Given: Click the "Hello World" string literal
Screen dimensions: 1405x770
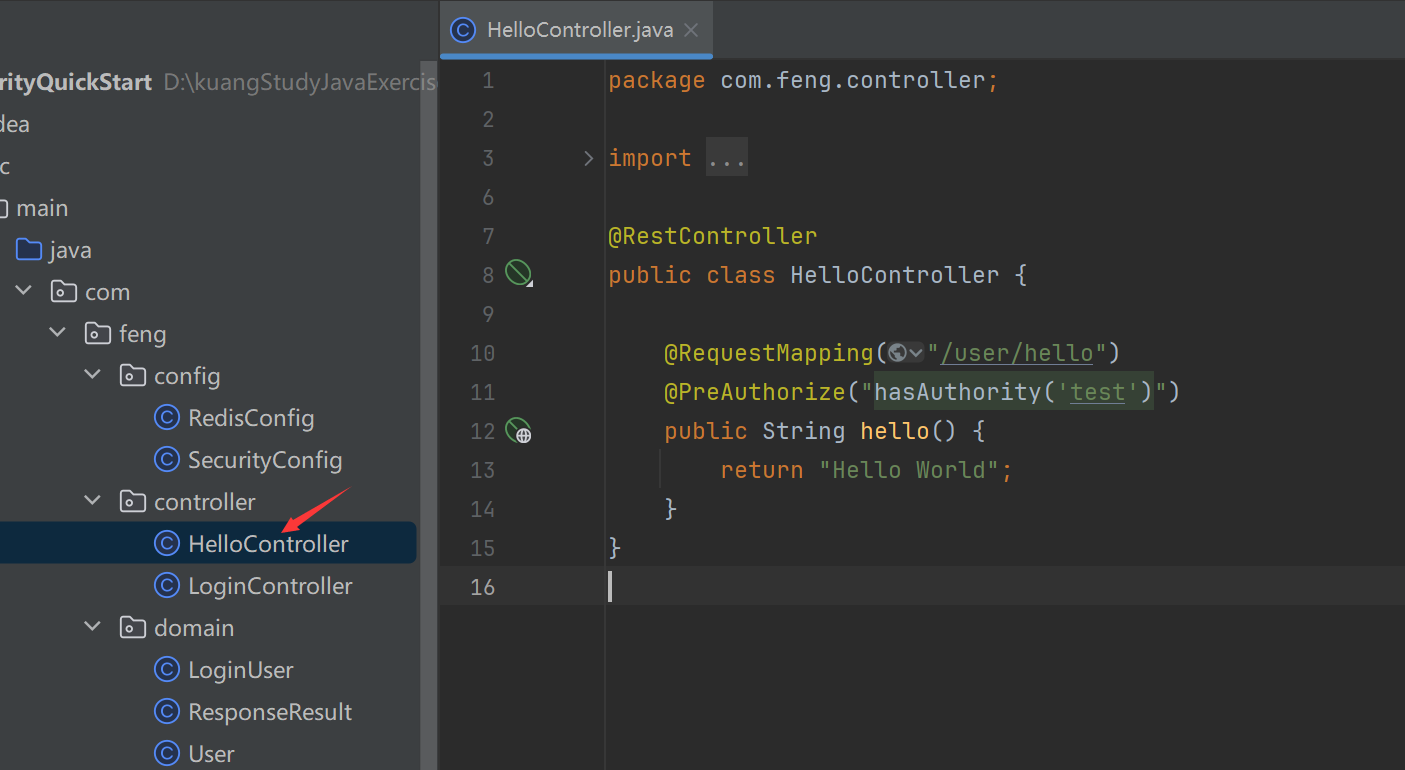Looking at the screenshot, I should click(909, 470).
